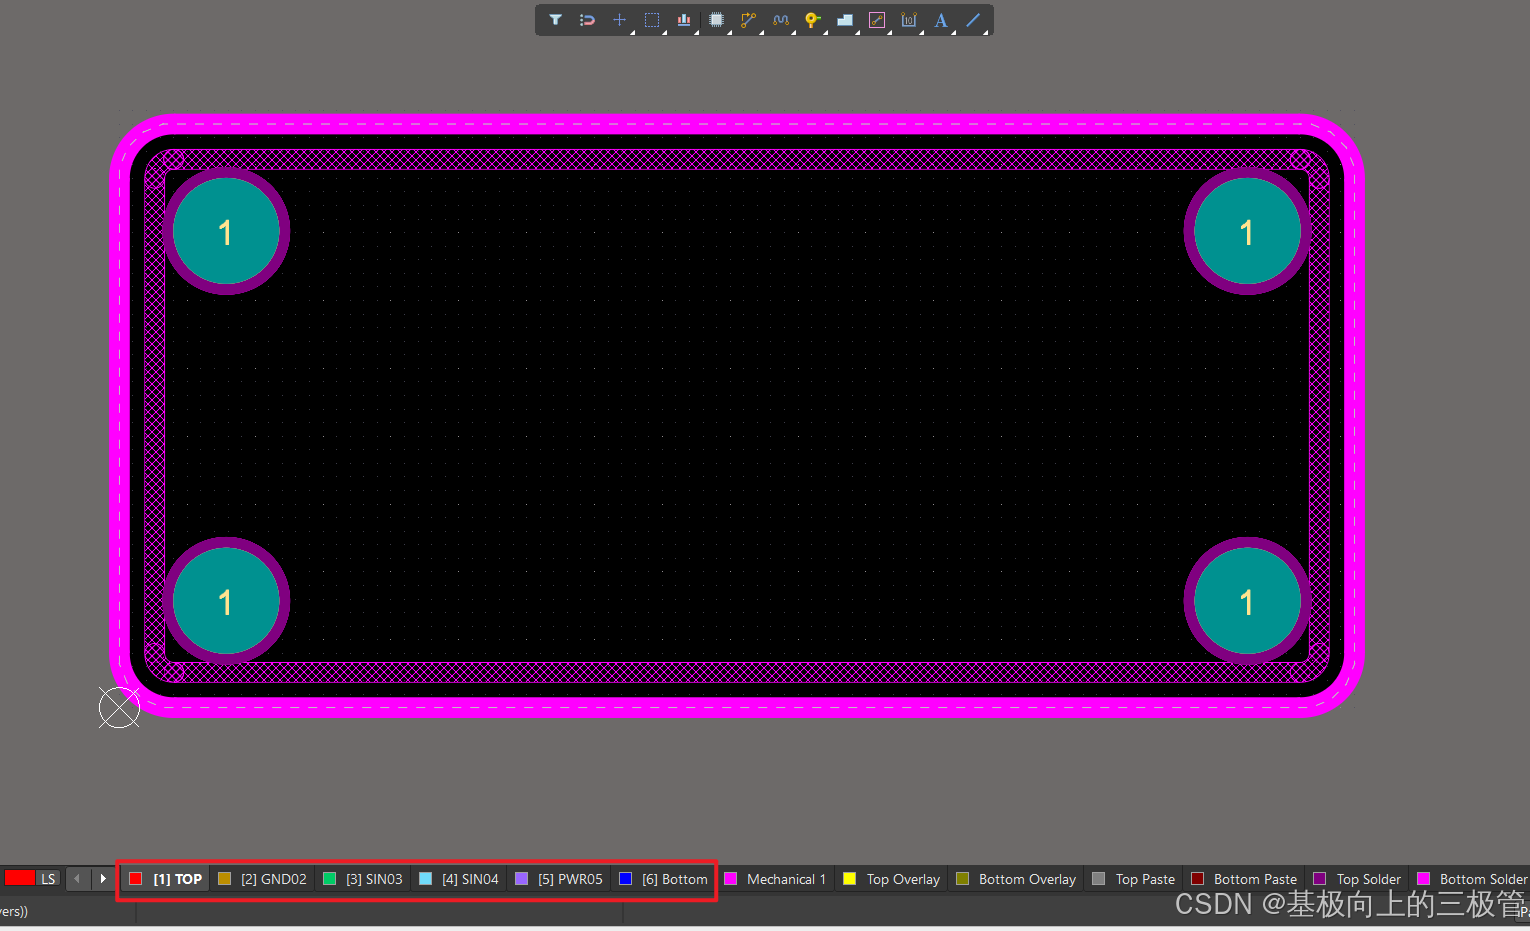Place a via with the yellow via icon
This screenshot has height=931, width=1530.
click(x=812, y=20)
